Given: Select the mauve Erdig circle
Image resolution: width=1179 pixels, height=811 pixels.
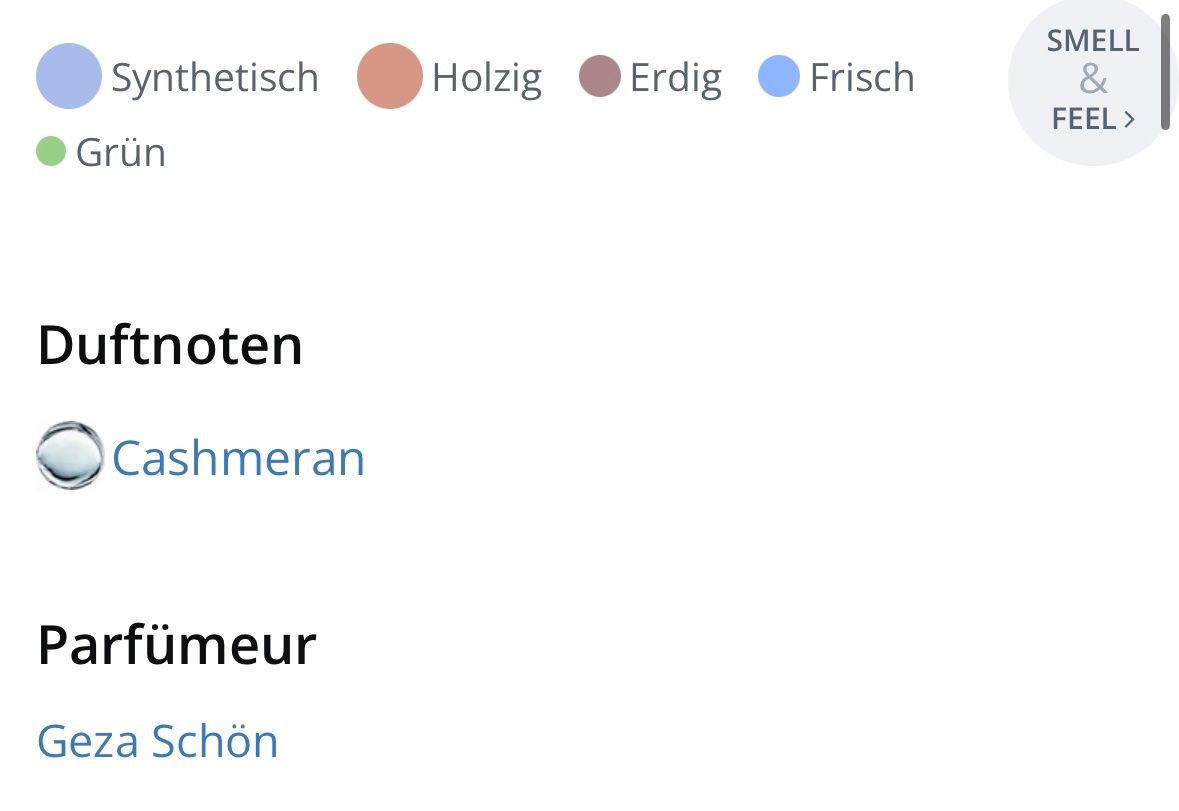Looking at the screenshot, I should 600,76.
